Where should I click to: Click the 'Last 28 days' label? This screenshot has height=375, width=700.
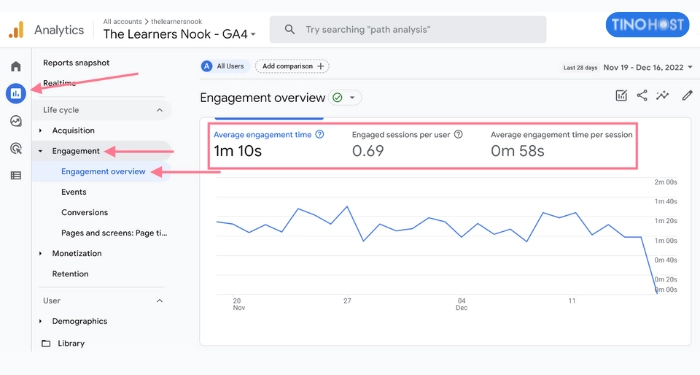tap(580, 68)
